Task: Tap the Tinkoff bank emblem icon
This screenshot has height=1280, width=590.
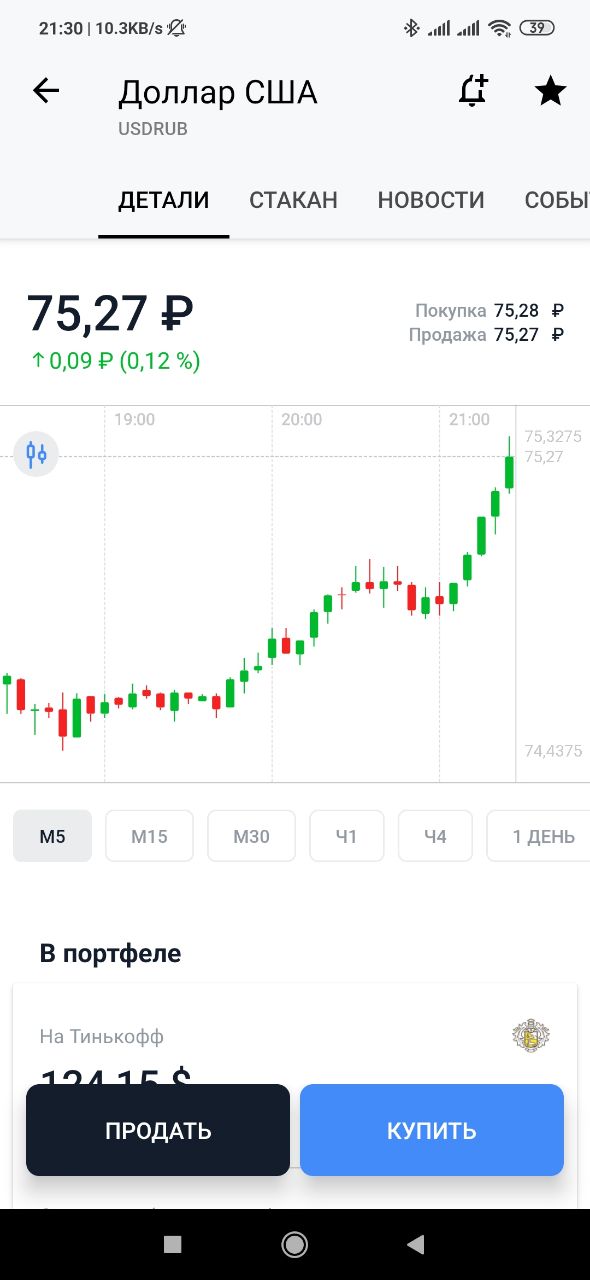Action: pos(532,1036)
